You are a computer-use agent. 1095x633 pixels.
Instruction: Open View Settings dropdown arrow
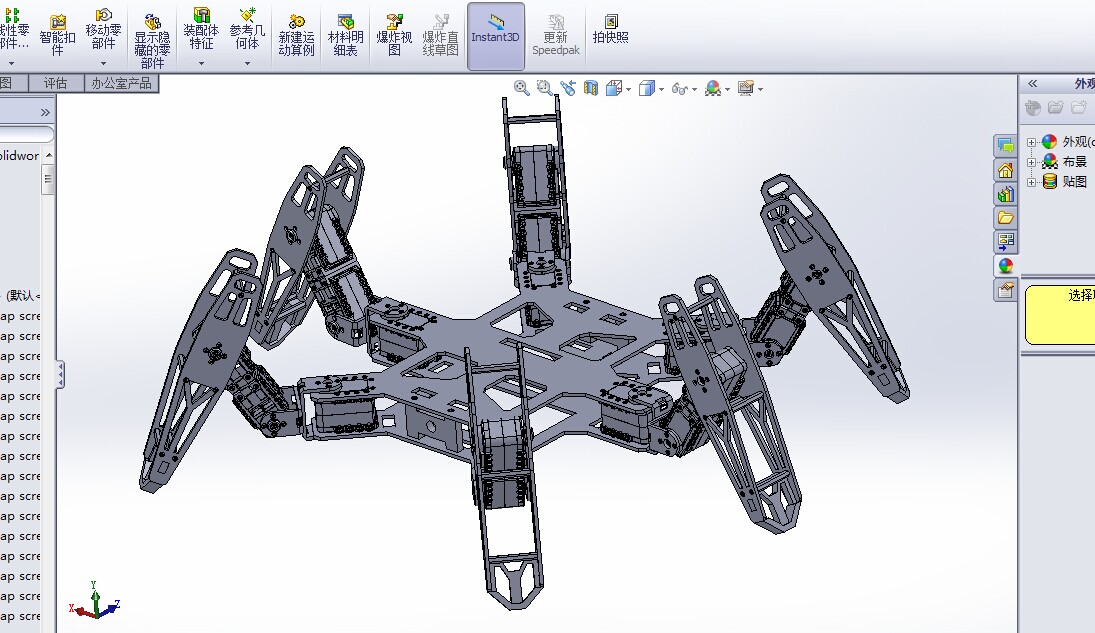(760, 89)
